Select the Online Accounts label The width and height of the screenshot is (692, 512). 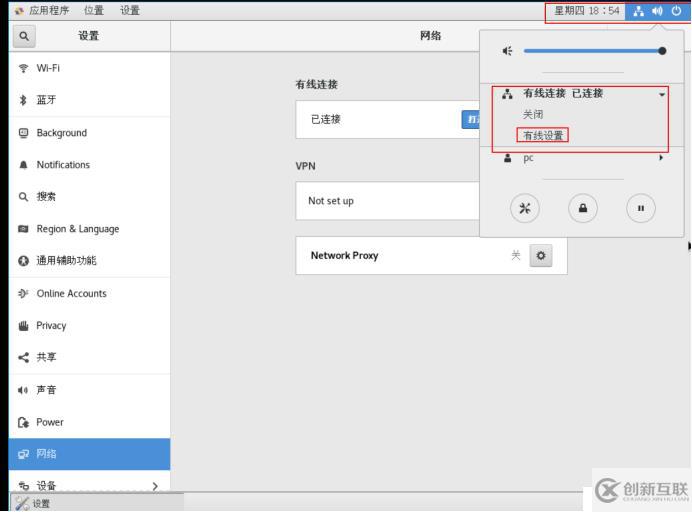71,294
